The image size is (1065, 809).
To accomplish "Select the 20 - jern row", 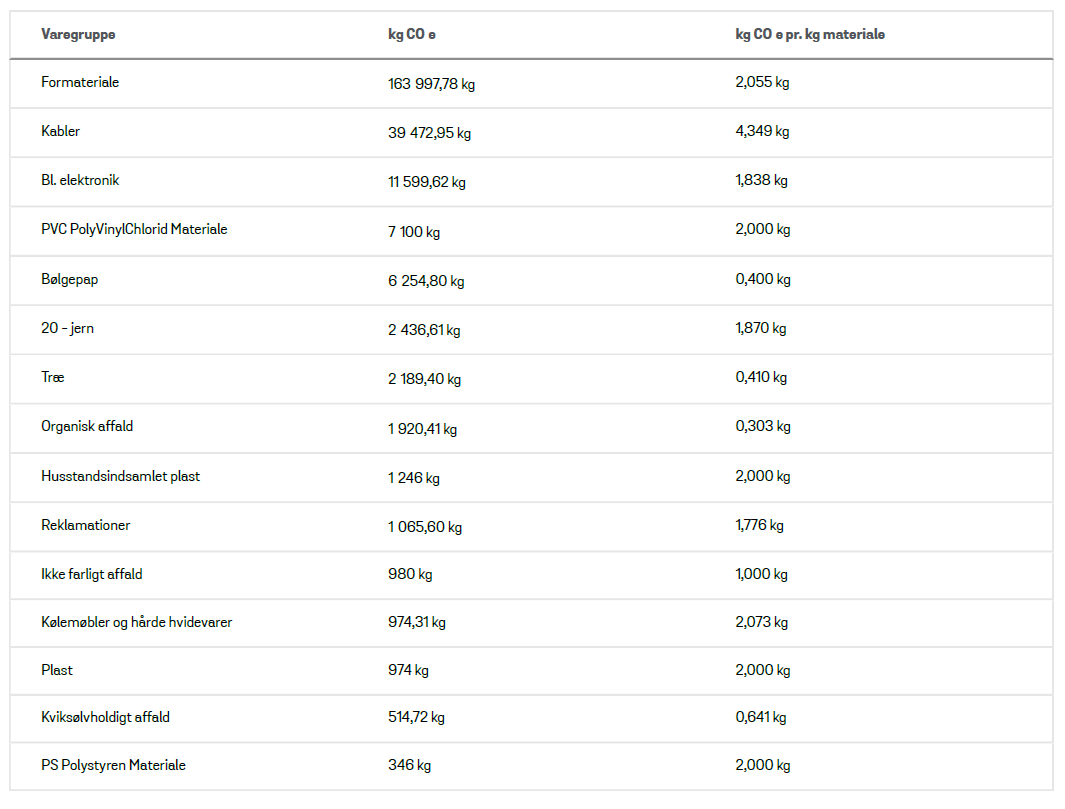I will pos(531,329).
